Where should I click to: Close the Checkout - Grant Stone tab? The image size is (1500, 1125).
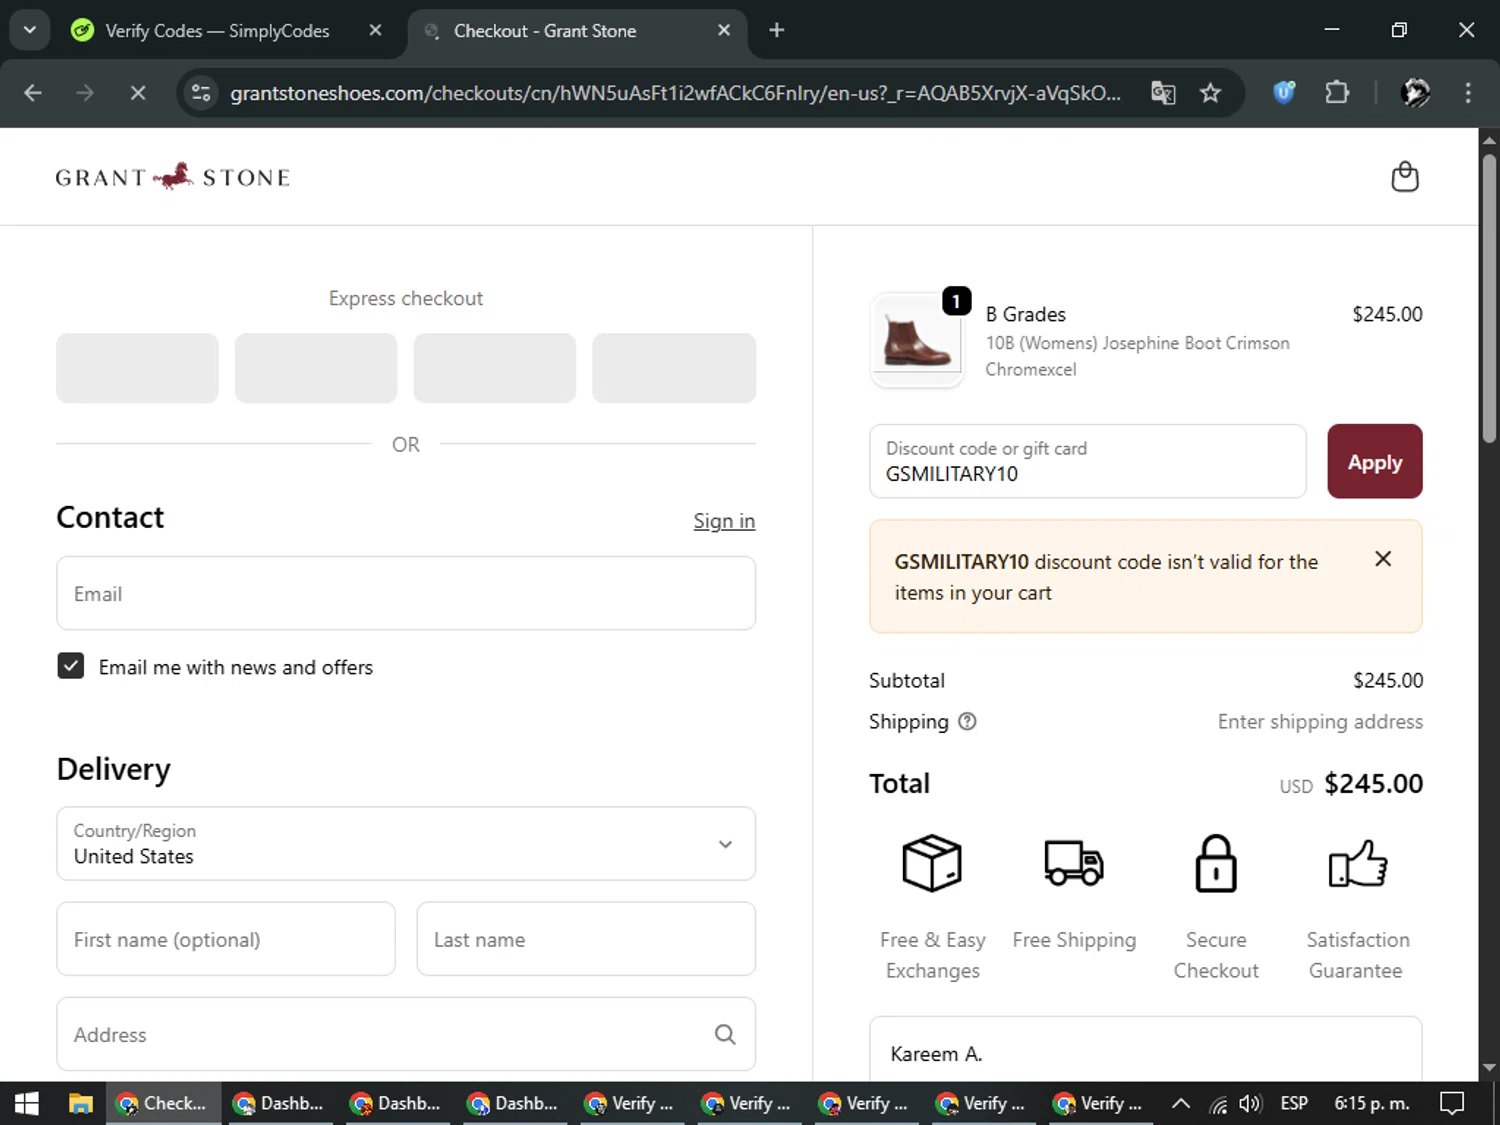pyautogui.click(x=724, y=30)
